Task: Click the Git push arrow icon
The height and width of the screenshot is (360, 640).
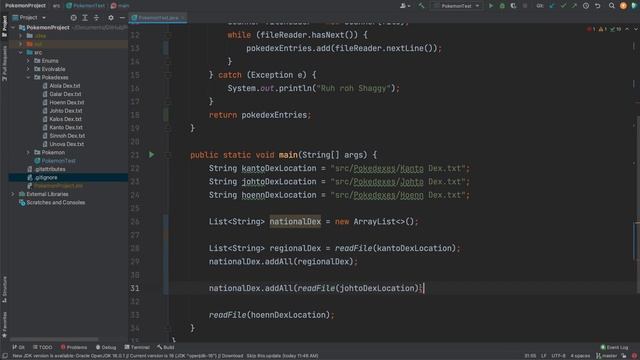Action: [x=574, y=6]
